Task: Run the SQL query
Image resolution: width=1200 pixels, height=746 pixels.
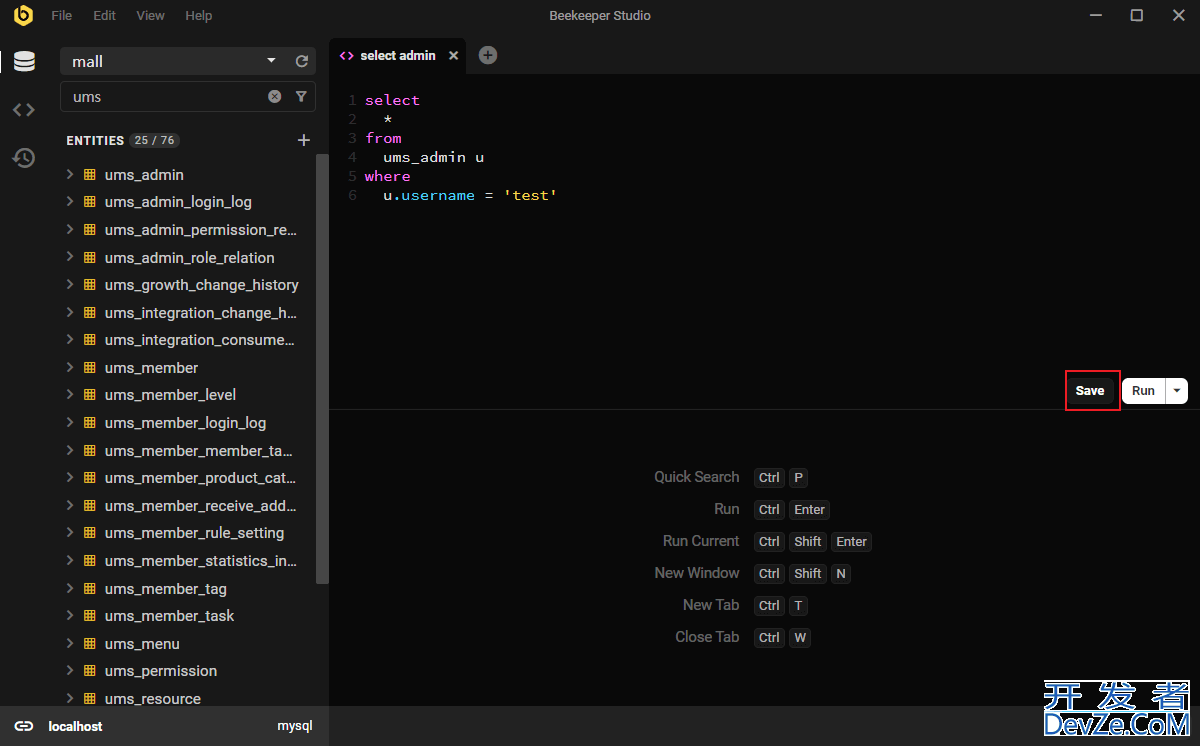Action: click(x=1143, y=391)
